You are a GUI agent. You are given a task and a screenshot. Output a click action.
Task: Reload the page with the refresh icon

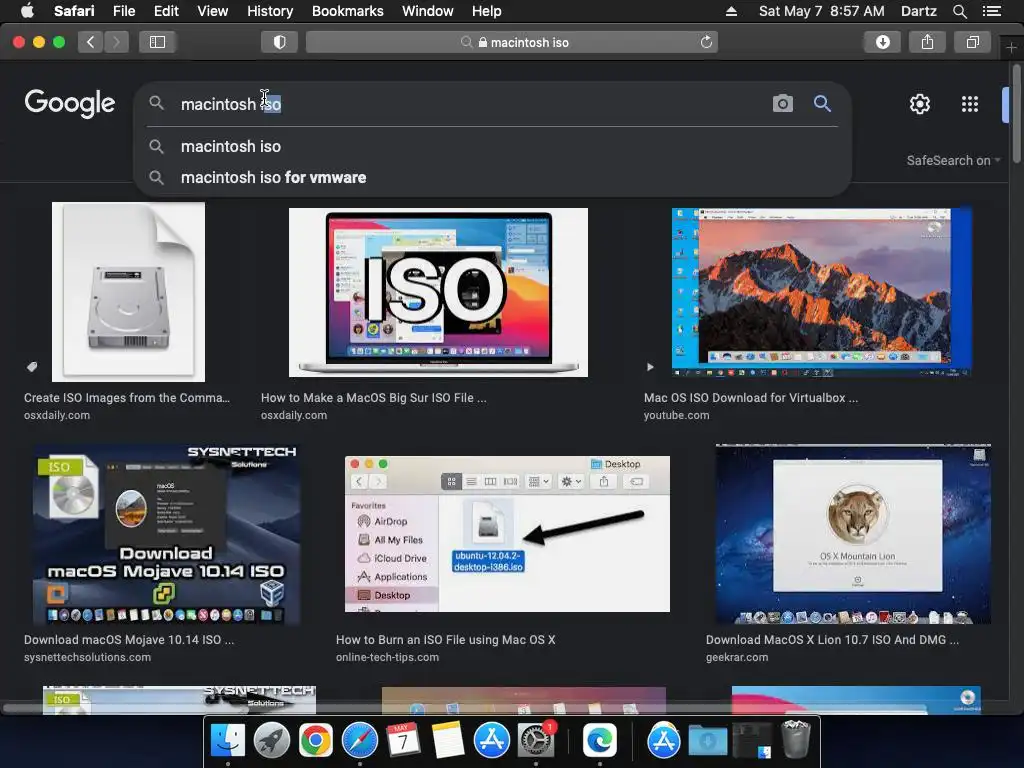(x=706, y=42)
